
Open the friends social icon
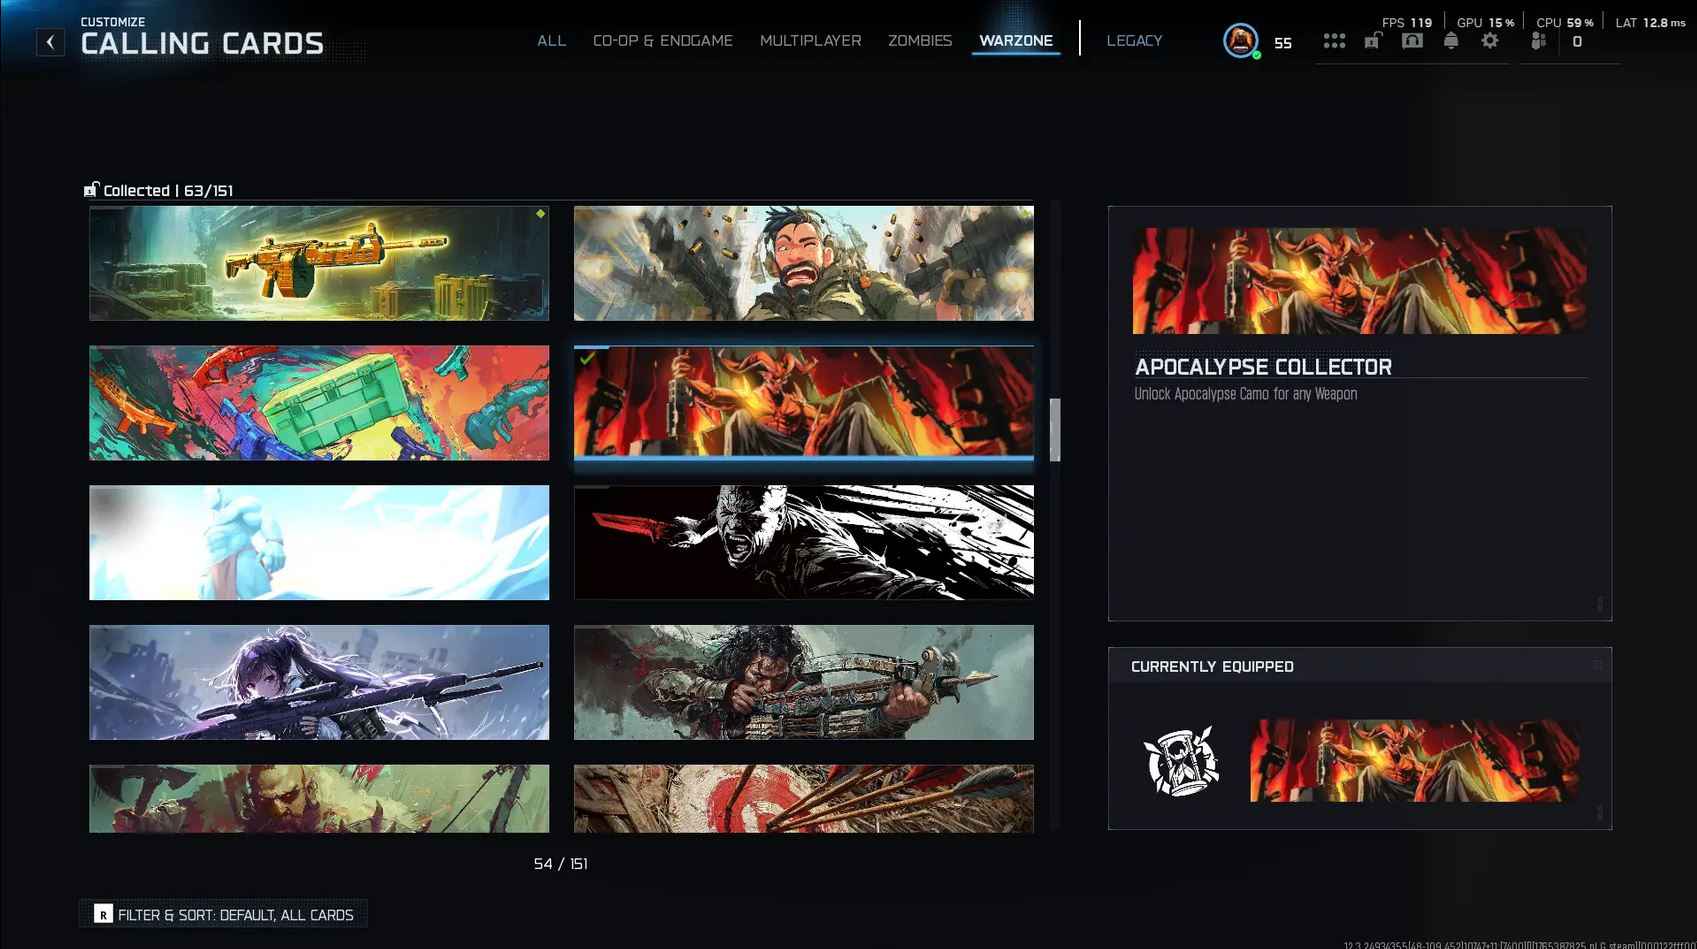(x=1539, y=41)
